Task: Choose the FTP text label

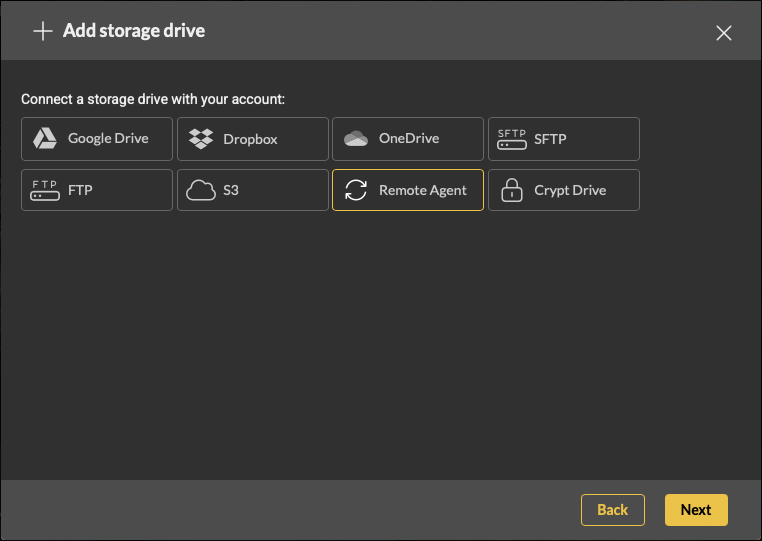Action: click(x=80, y=190)
